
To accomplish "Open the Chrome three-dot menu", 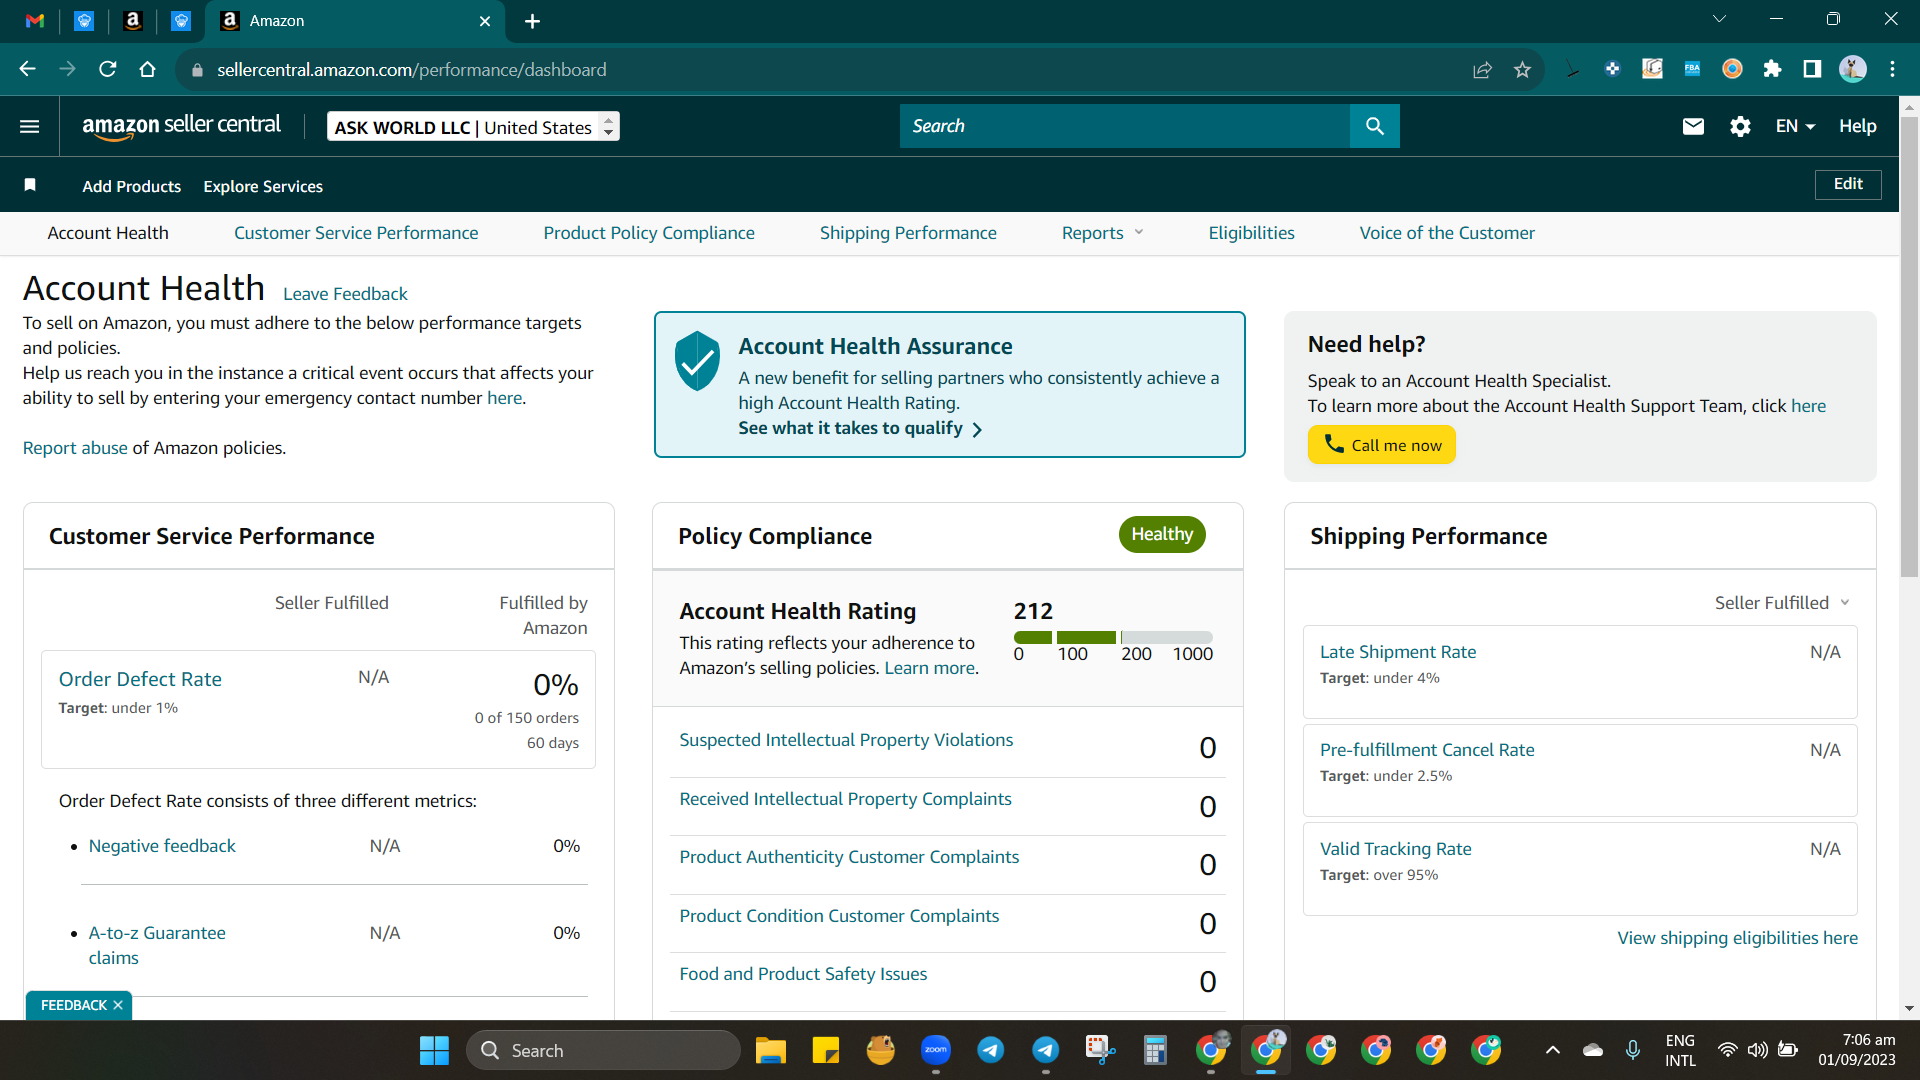I will click(x=1893, y=69).
